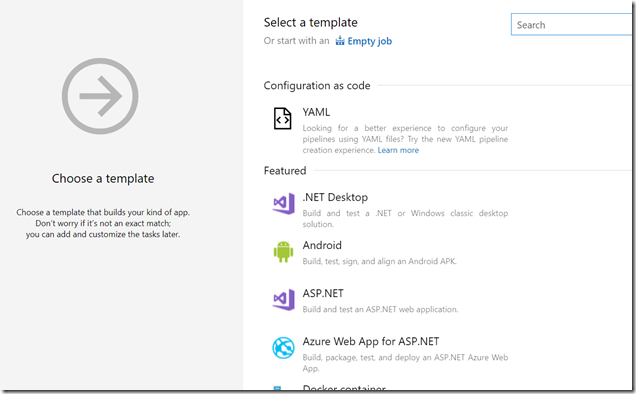Image resolution: width=636 pixels, height=394 pixels.
Task: Click the YAML description paragraph
Action: 405,139
